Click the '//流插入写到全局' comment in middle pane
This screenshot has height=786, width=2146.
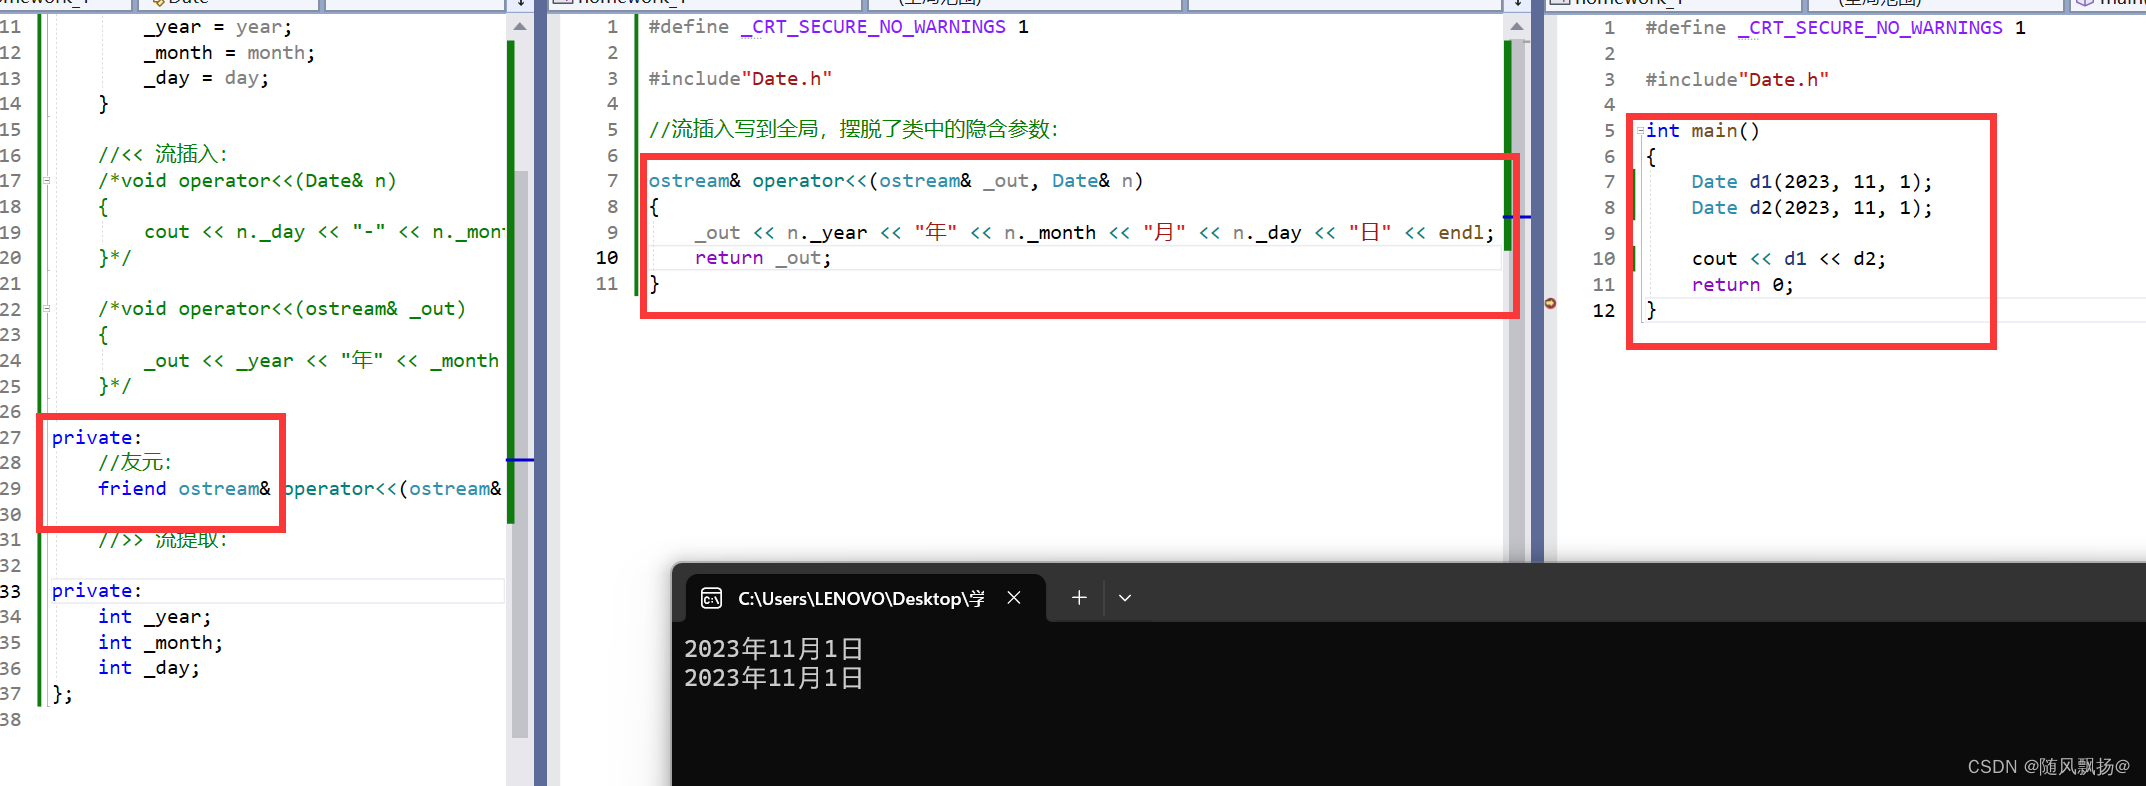[x=853, y=130]
